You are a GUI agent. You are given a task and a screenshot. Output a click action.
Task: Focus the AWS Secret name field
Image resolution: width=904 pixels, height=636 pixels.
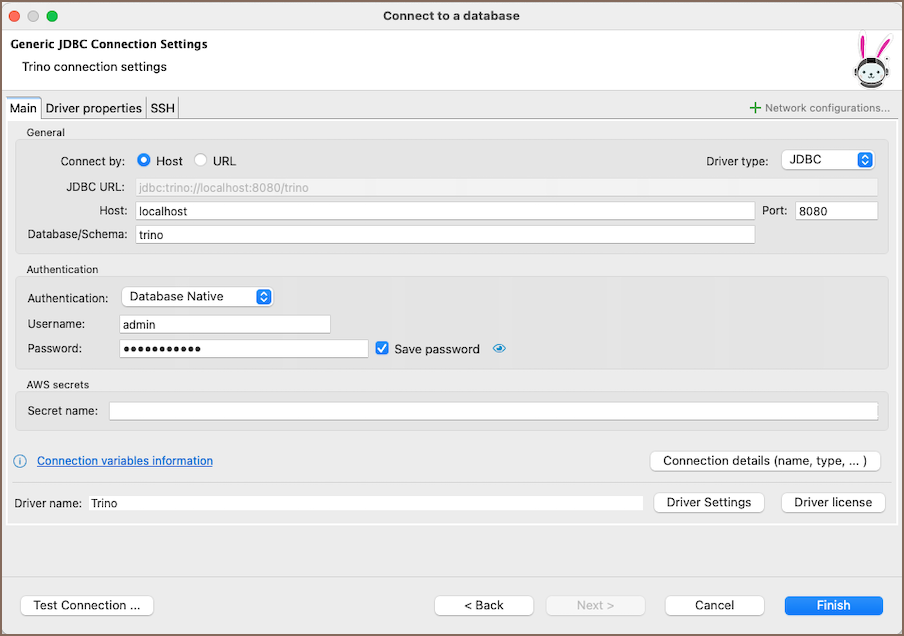point(493,411)
